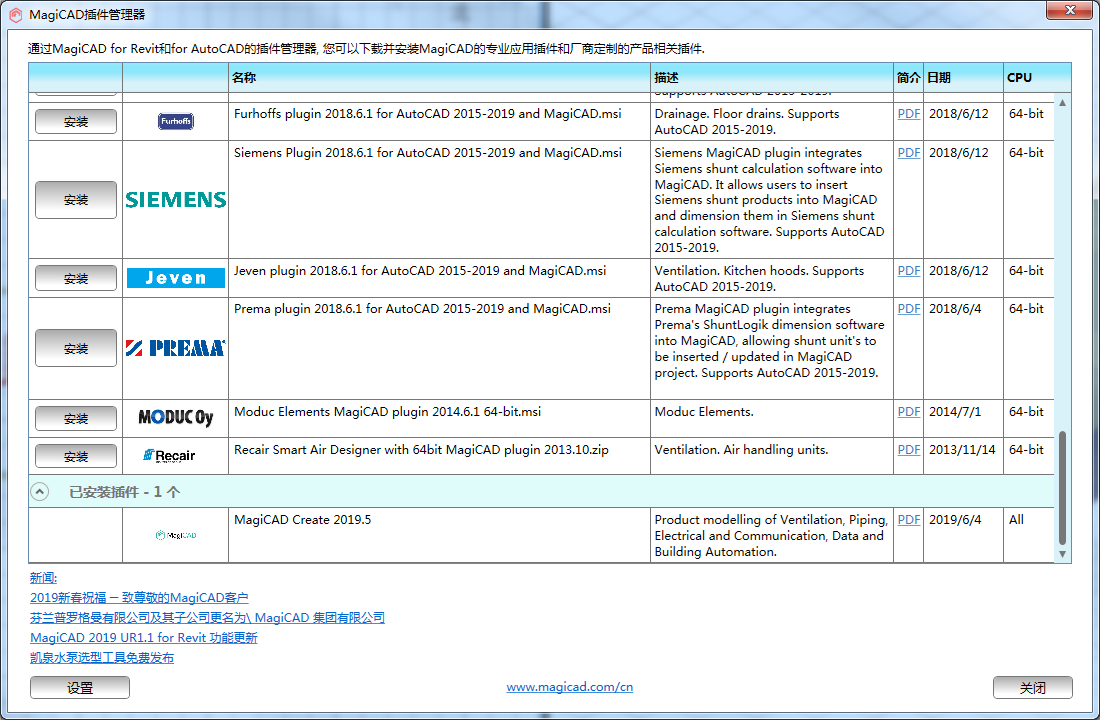1100x720 pixels.
Task: Click the 关闭 button
Action: (x=1033, y=688)
